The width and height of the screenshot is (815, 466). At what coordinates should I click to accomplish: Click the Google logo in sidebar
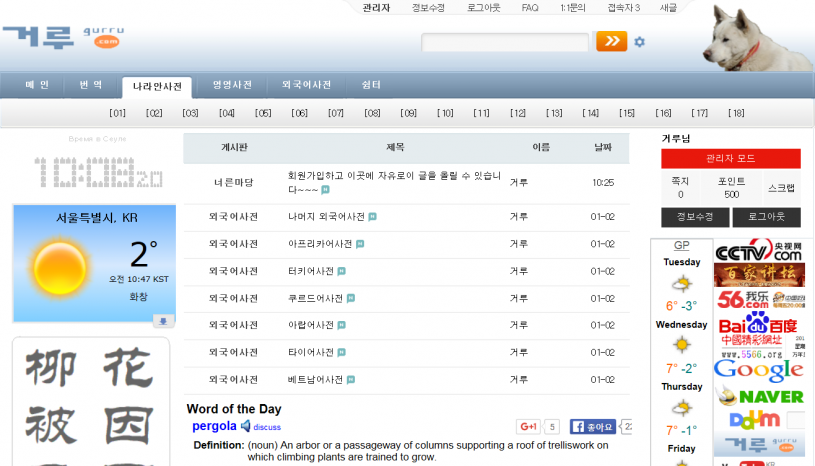coord(758,369)
